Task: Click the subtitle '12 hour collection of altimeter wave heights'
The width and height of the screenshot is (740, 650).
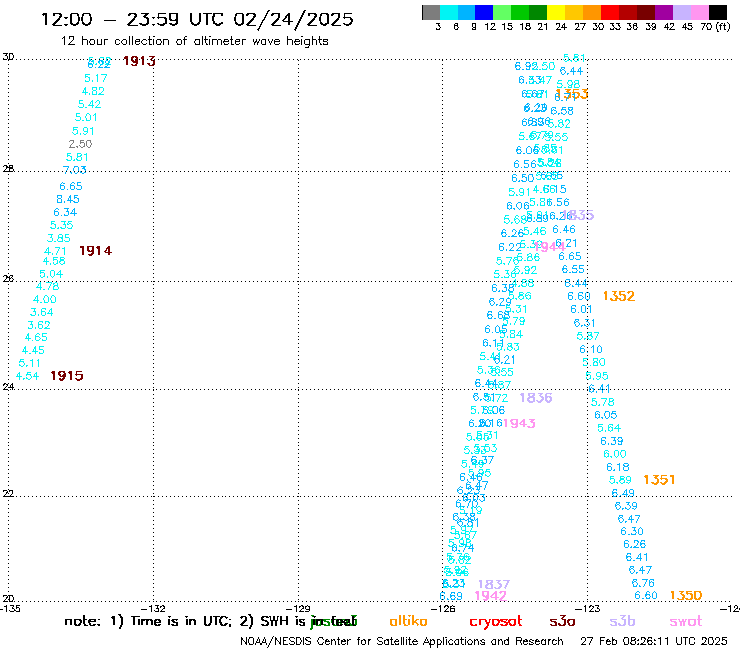Action: [x=194, y=41]
